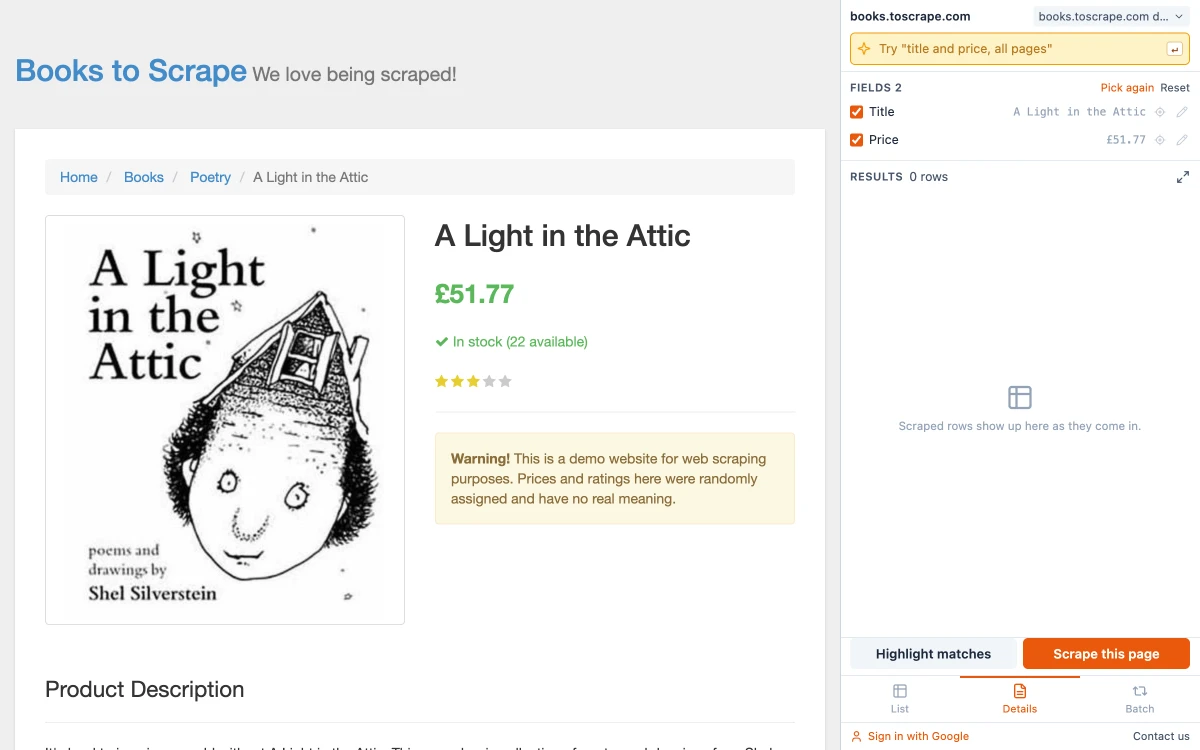Viewport: 1200px width, 750px height.
Task: Click the green £51.77 price on the page
Action: click(474, 294)
